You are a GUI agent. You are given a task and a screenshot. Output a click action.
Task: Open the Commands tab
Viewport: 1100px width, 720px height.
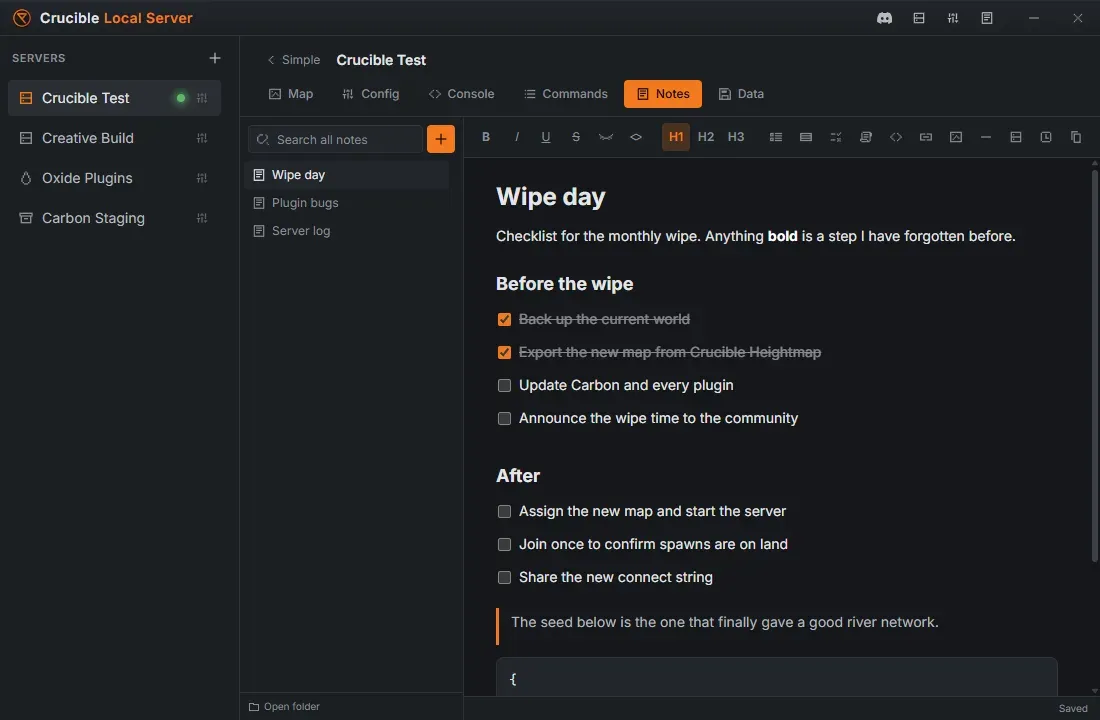566,94
